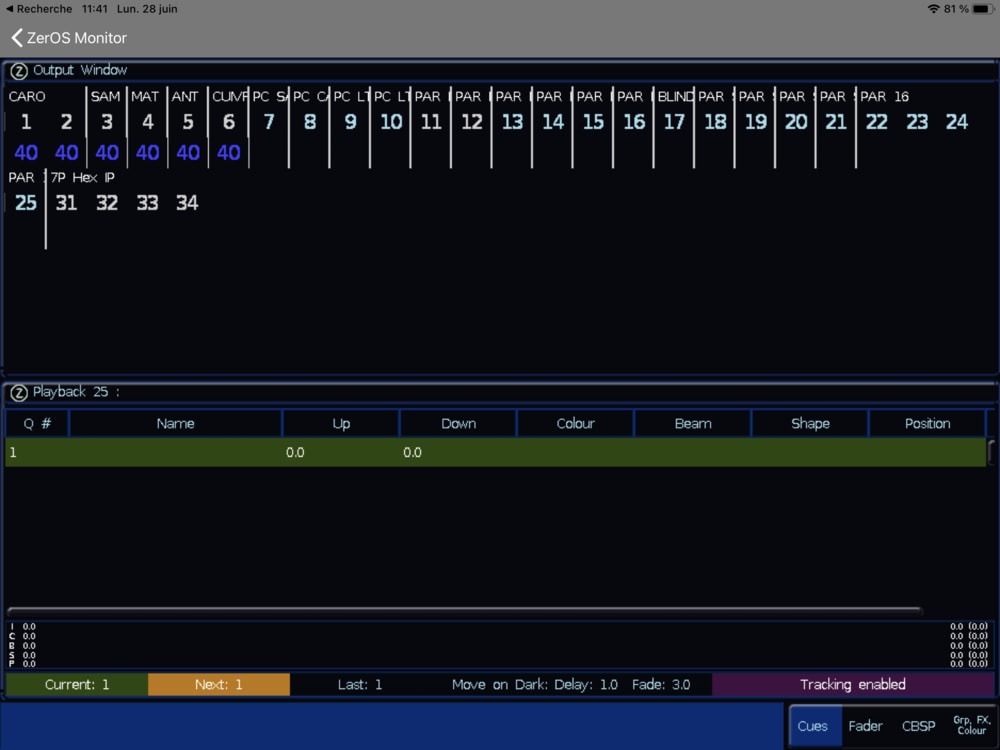Return to Recherche app via status bar
Screen dimensions: 1000x750
coord(39,9)
